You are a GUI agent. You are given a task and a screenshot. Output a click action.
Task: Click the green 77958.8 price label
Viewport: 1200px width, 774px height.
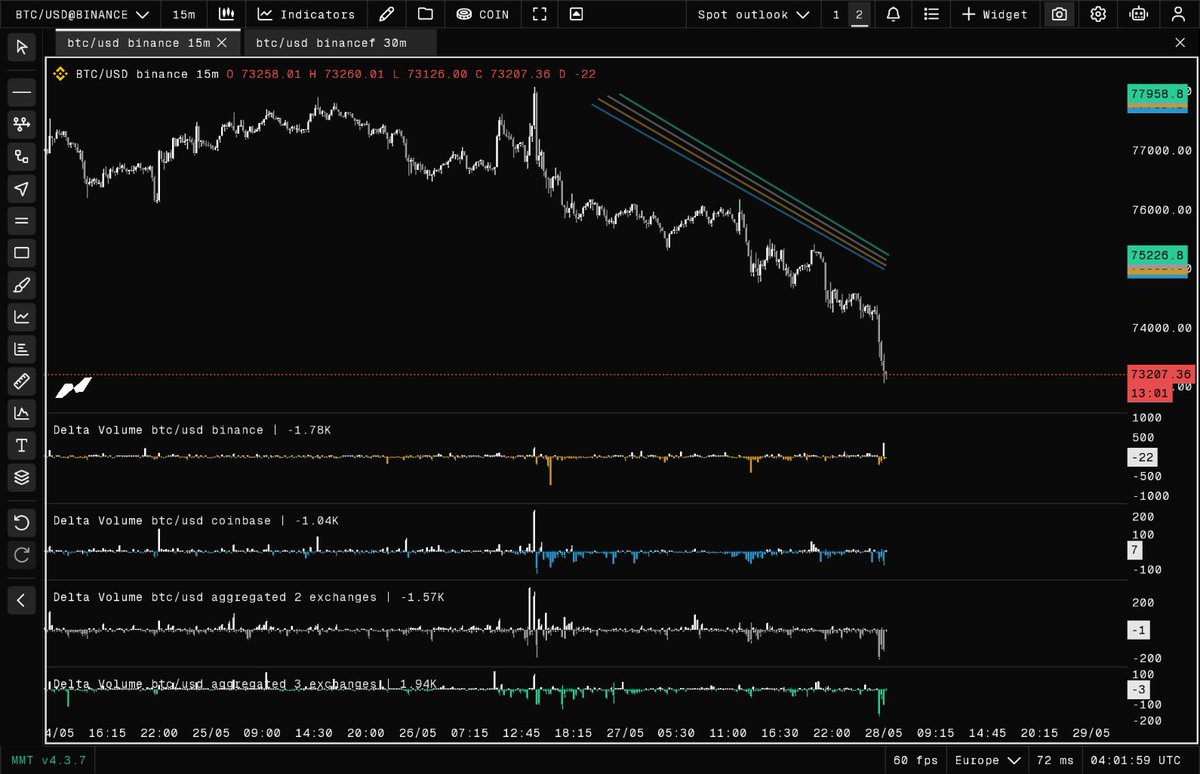[1157, 94]
